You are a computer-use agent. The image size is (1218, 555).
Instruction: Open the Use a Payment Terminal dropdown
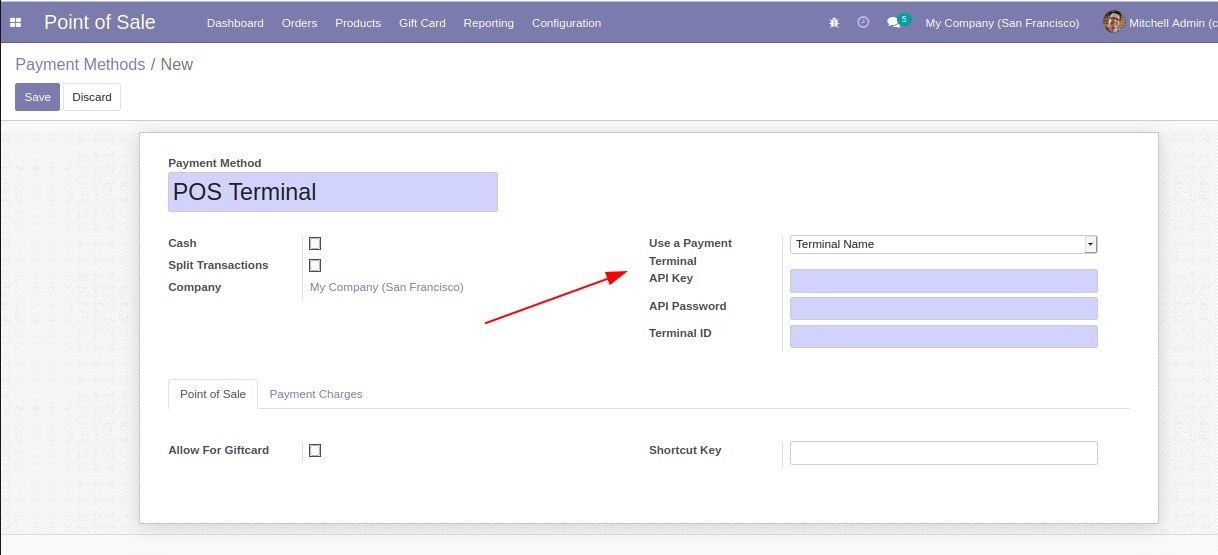click(943, 244)
